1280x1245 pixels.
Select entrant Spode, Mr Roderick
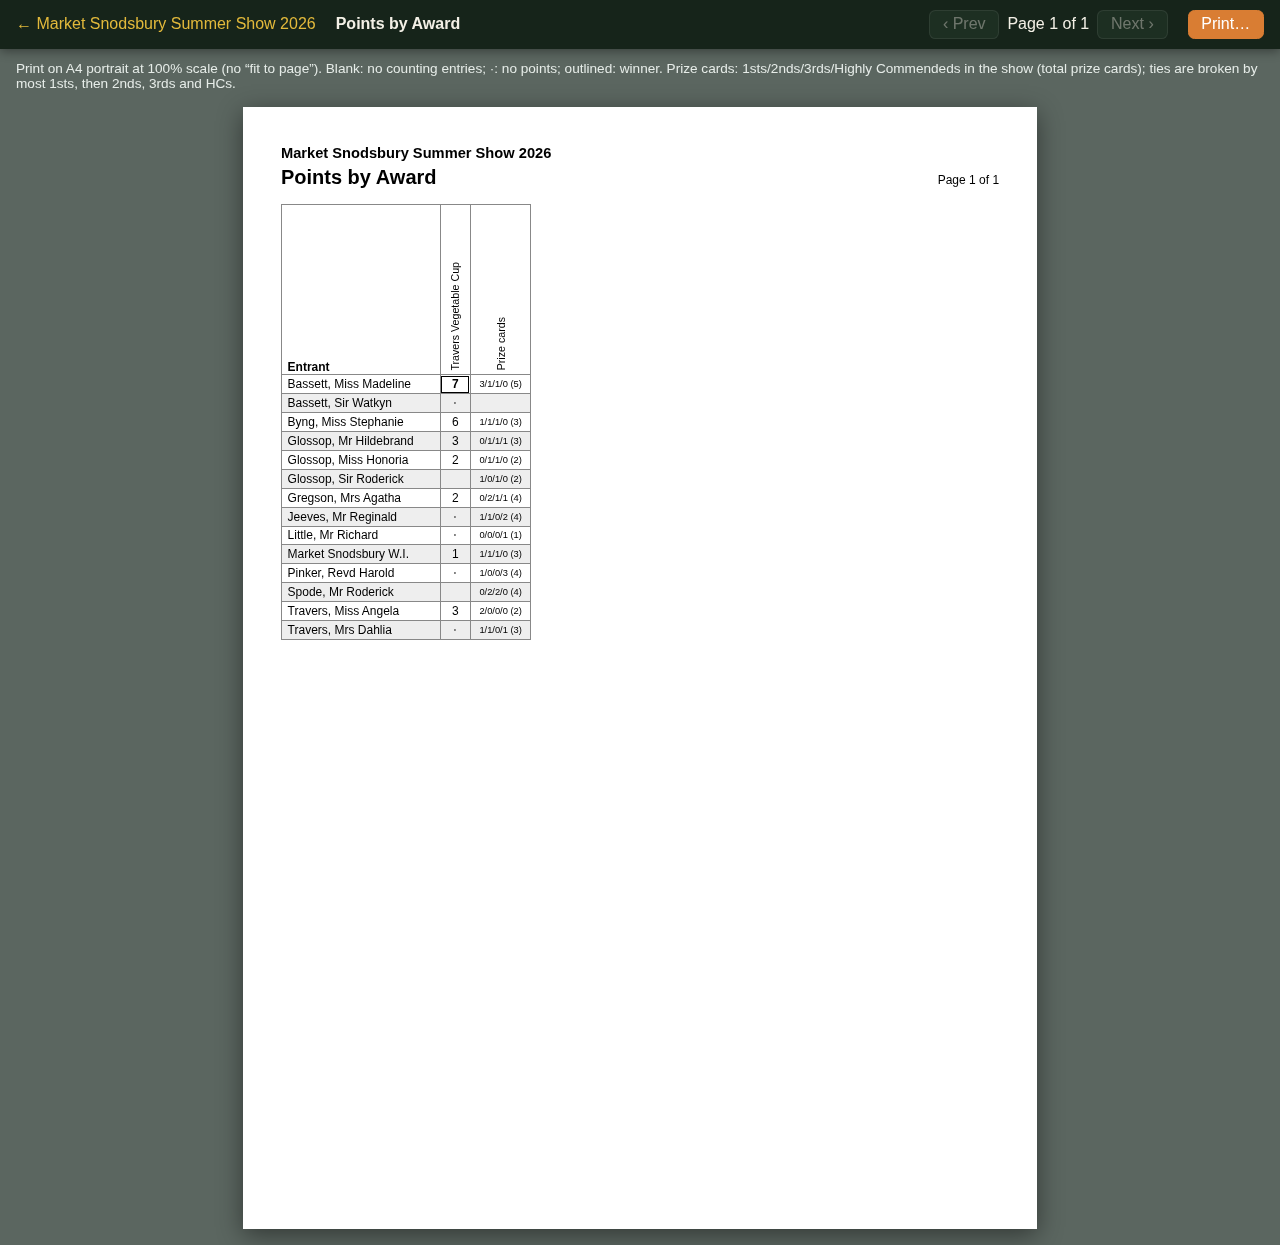(x=361, y=592)
